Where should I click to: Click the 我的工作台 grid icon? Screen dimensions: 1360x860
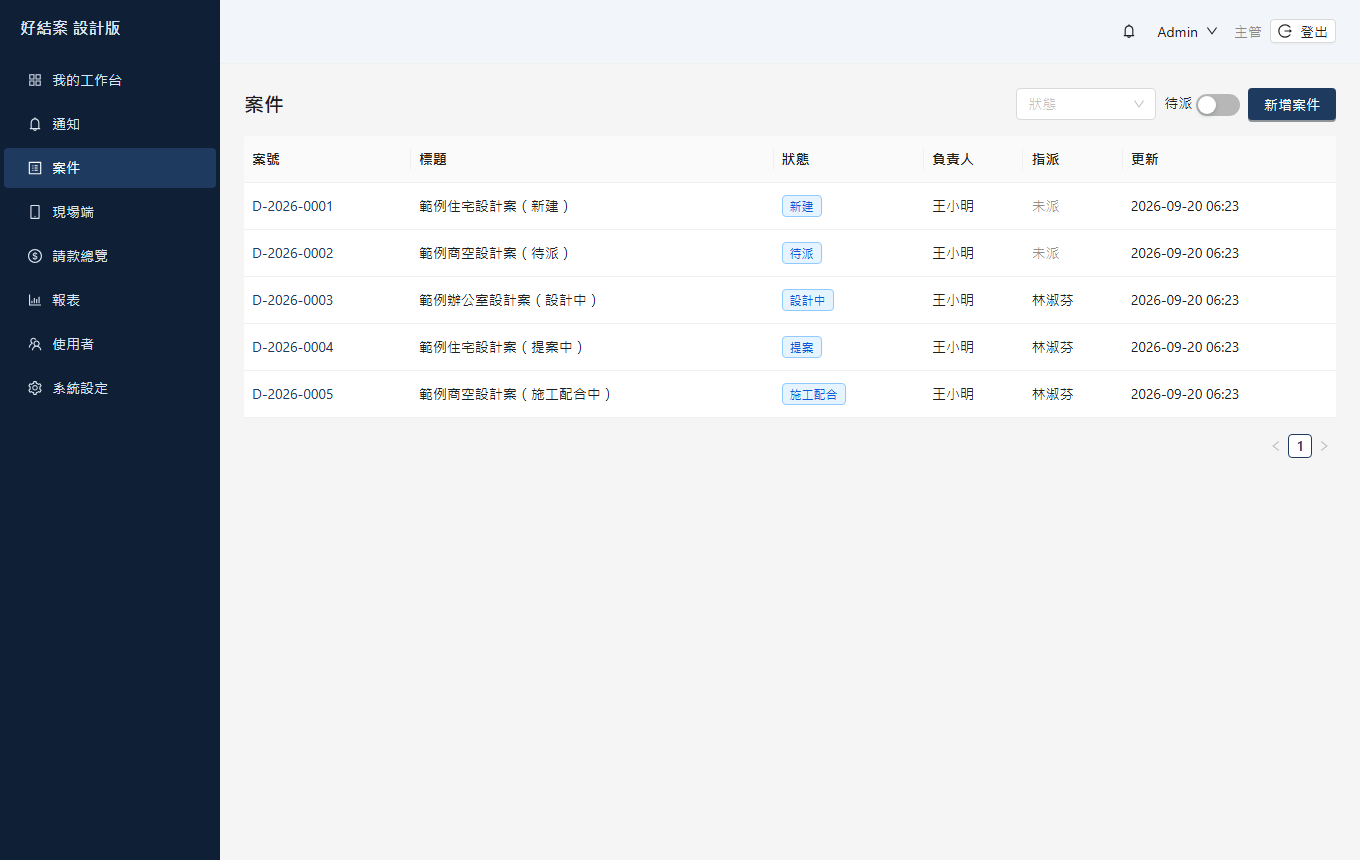35,80
